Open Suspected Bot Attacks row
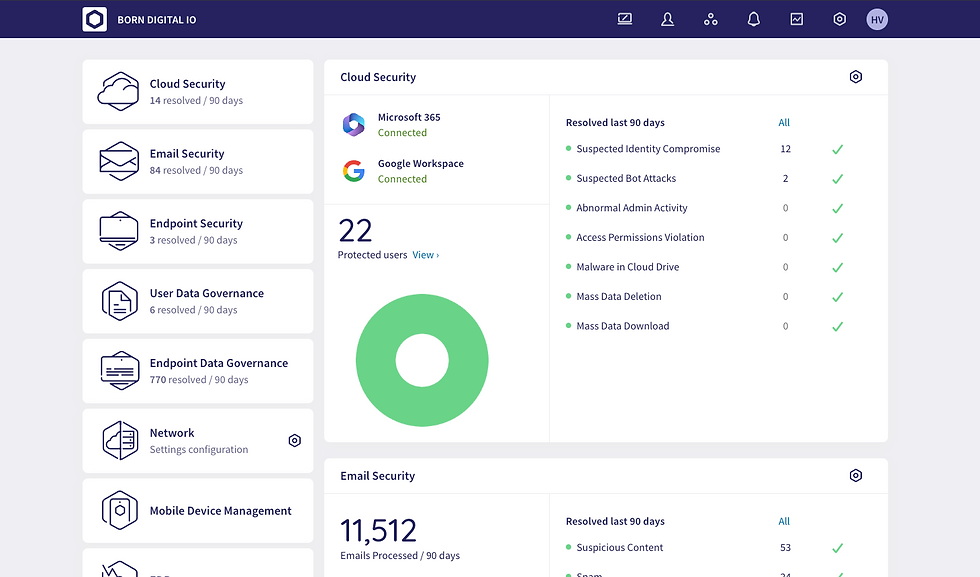Image resolution: width=980 pixels, height=577 pixels. 706,178
